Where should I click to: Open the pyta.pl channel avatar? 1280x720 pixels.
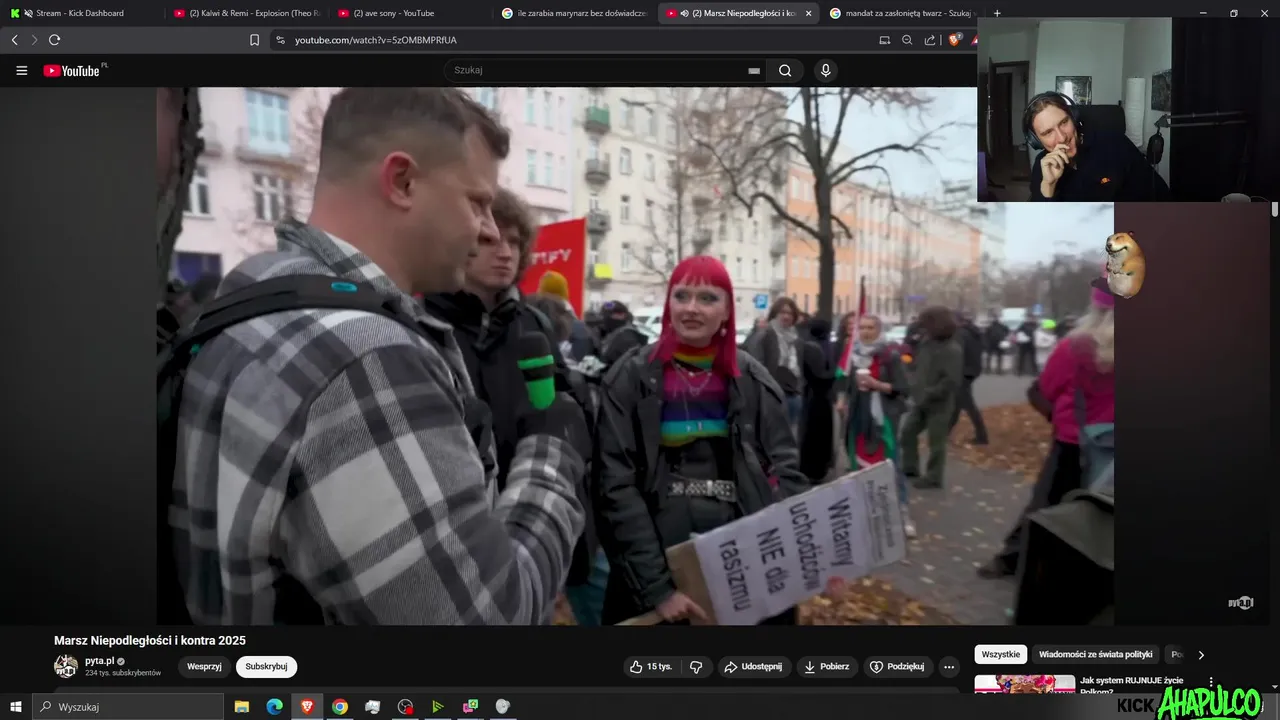pyautogui.click(x=66, y=666)
